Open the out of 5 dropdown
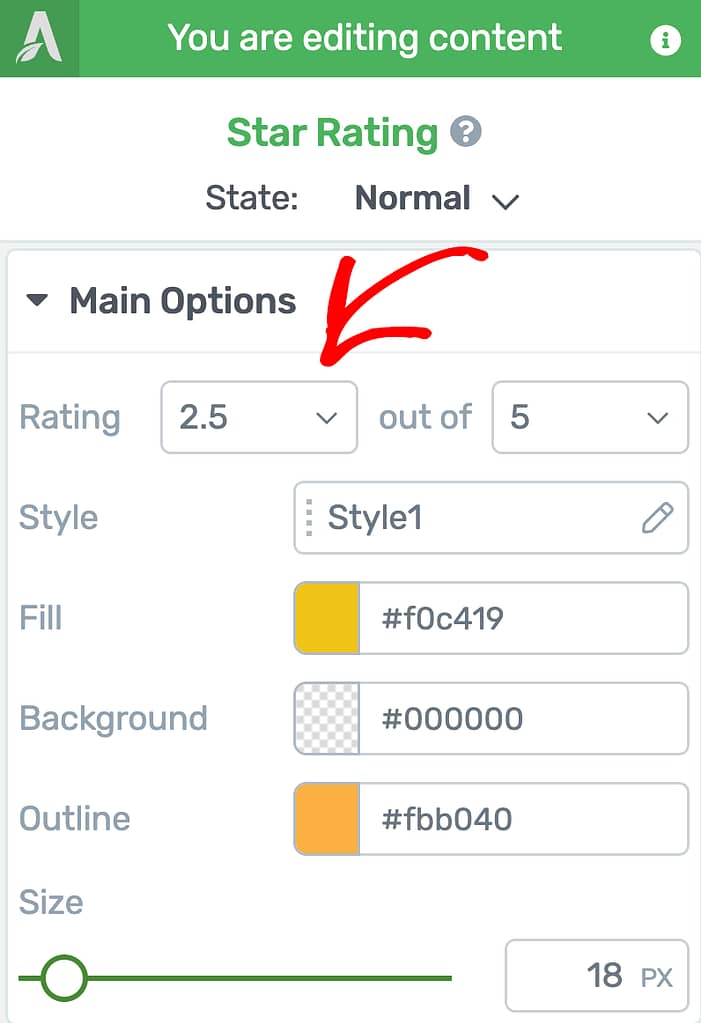This screenshot has width=701, height=1023. (589, 418)
